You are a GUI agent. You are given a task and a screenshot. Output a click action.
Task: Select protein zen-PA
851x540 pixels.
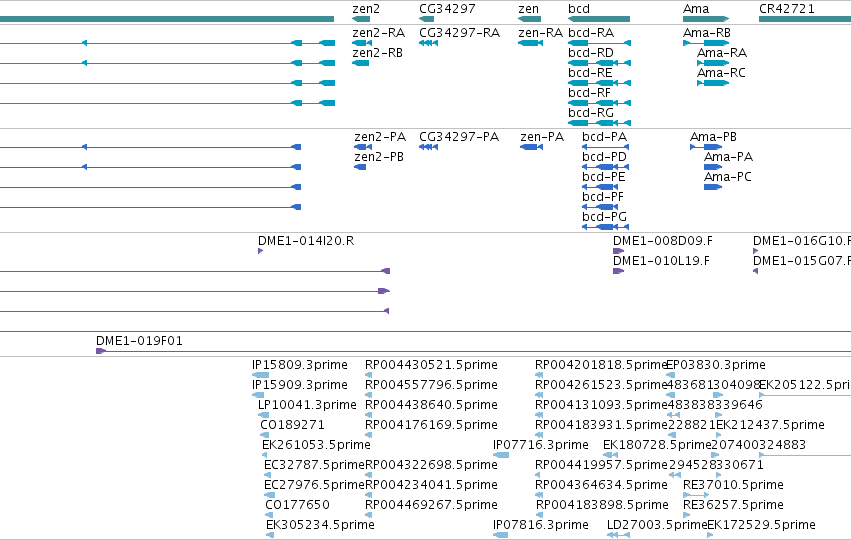(x=531, y=147)
